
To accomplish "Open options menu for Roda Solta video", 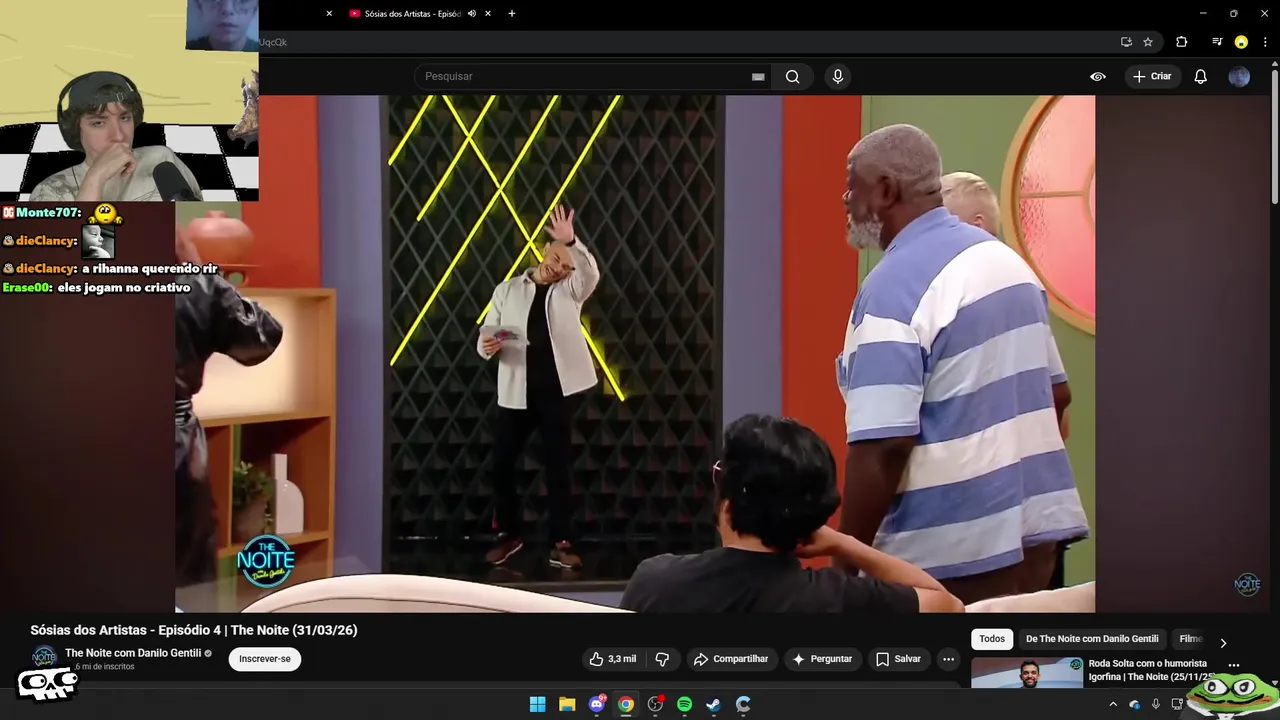I will [x=1234, y=665].
